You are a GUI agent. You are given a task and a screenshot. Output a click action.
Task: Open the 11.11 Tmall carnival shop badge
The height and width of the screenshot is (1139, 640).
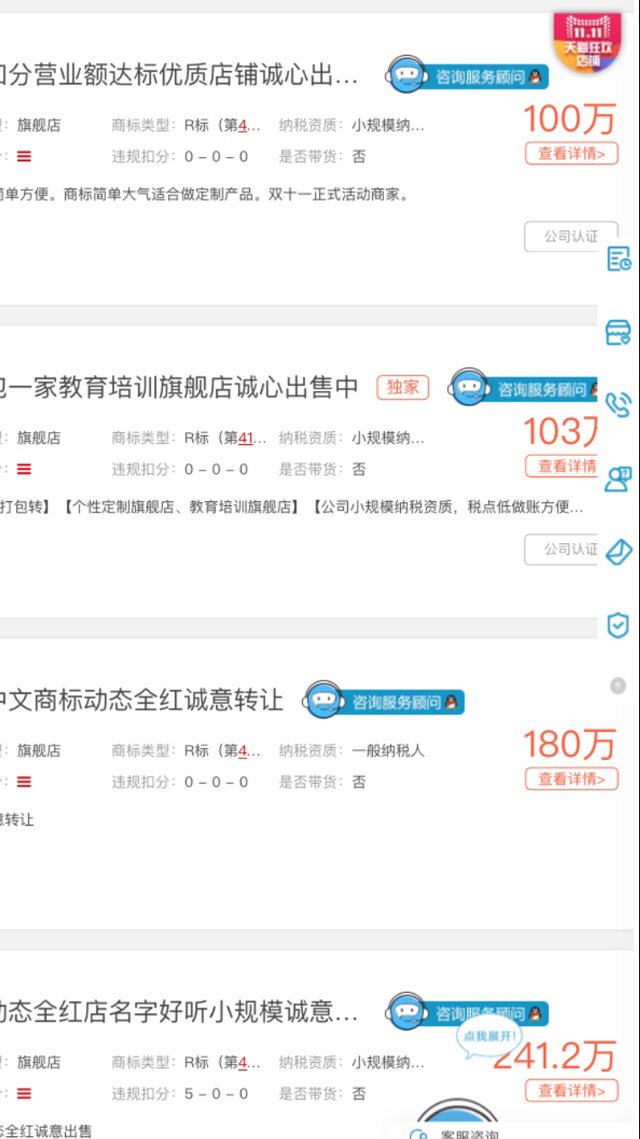pyautogui.click(x=588, y=42)
